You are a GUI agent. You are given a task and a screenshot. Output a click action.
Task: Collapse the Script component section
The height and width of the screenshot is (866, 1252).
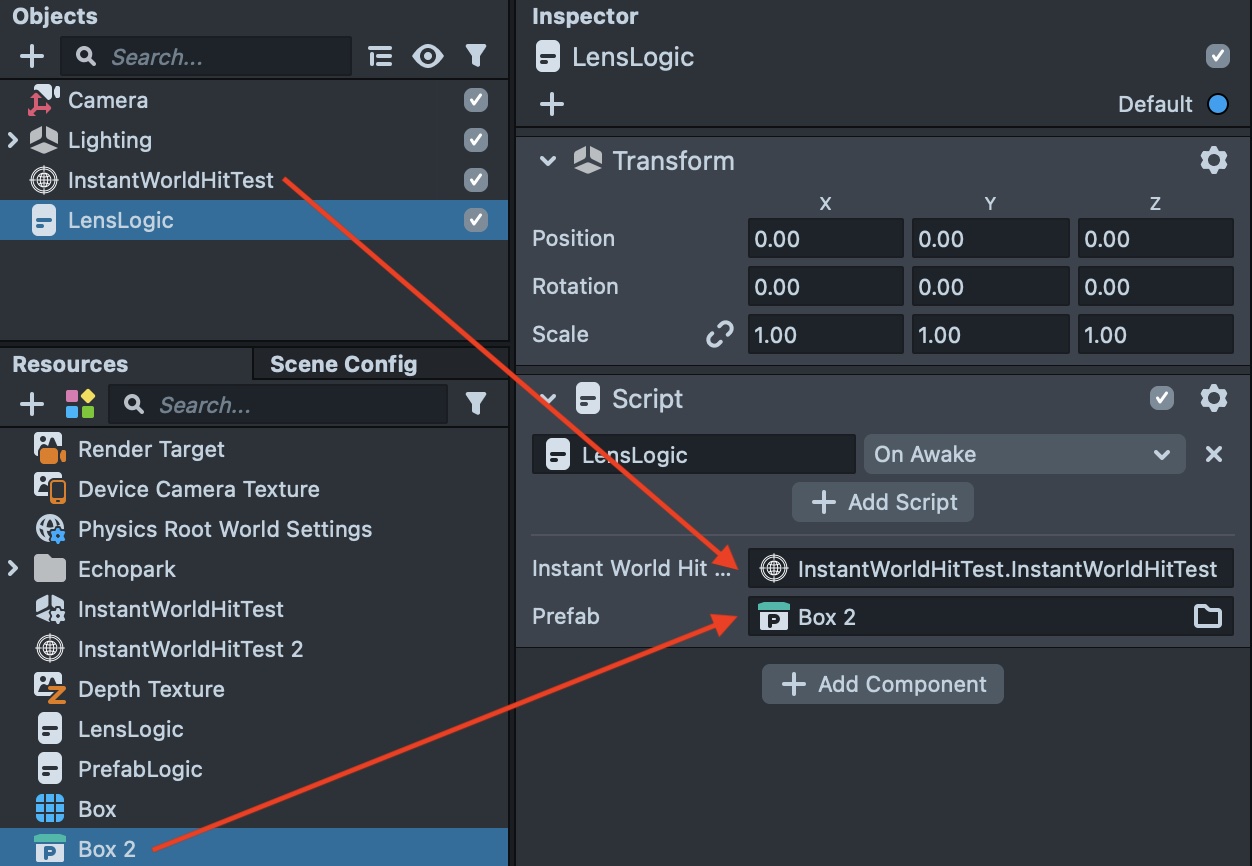coord(547,398)
